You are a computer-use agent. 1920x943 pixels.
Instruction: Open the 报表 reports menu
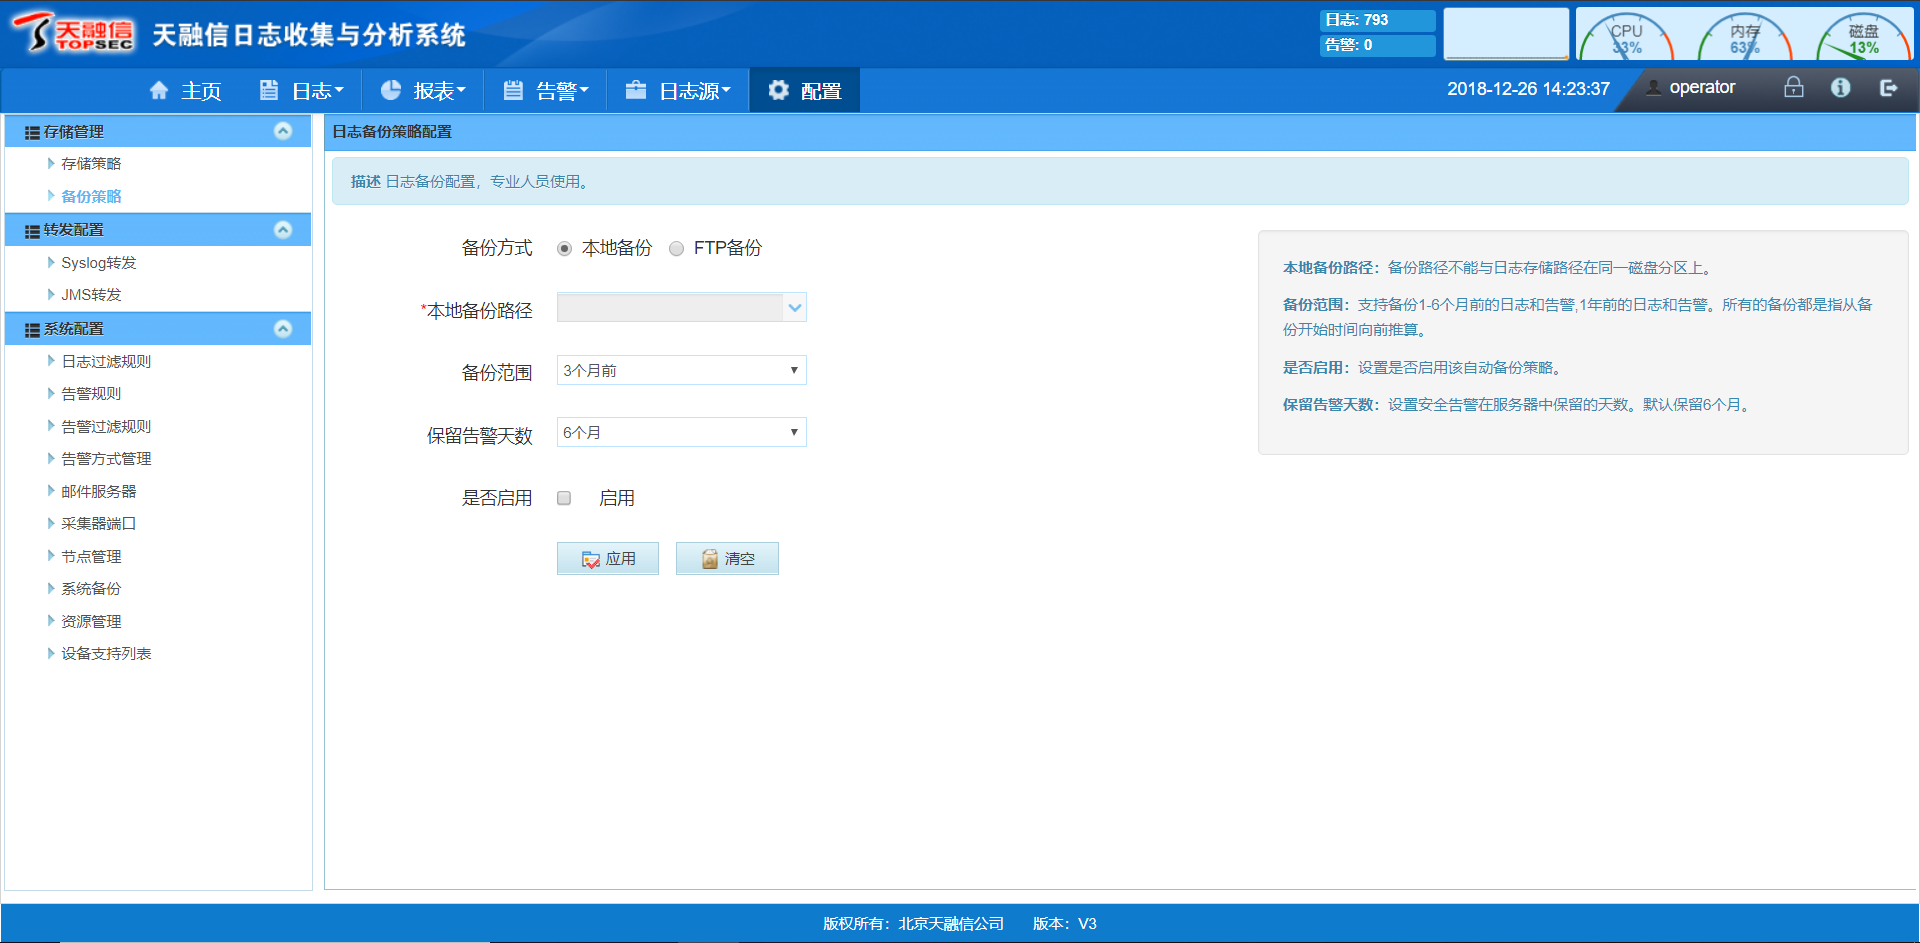(423, 91)
